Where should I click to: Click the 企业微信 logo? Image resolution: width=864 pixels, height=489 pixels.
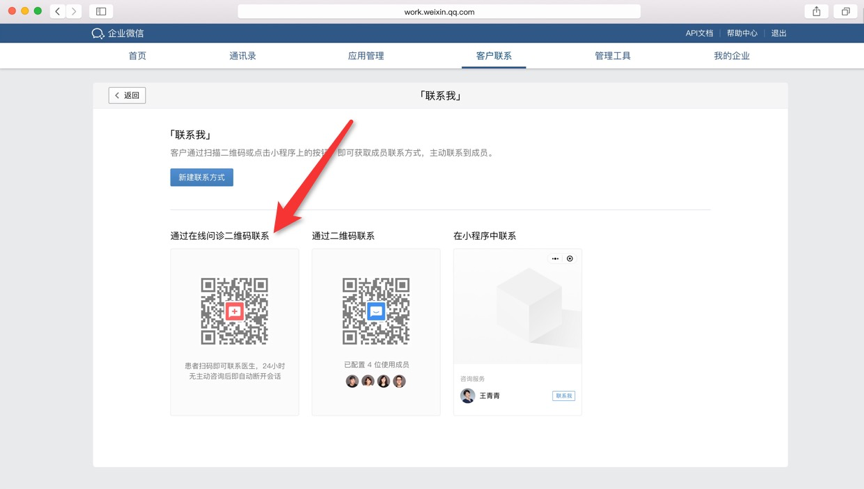(x=117, y=33)
